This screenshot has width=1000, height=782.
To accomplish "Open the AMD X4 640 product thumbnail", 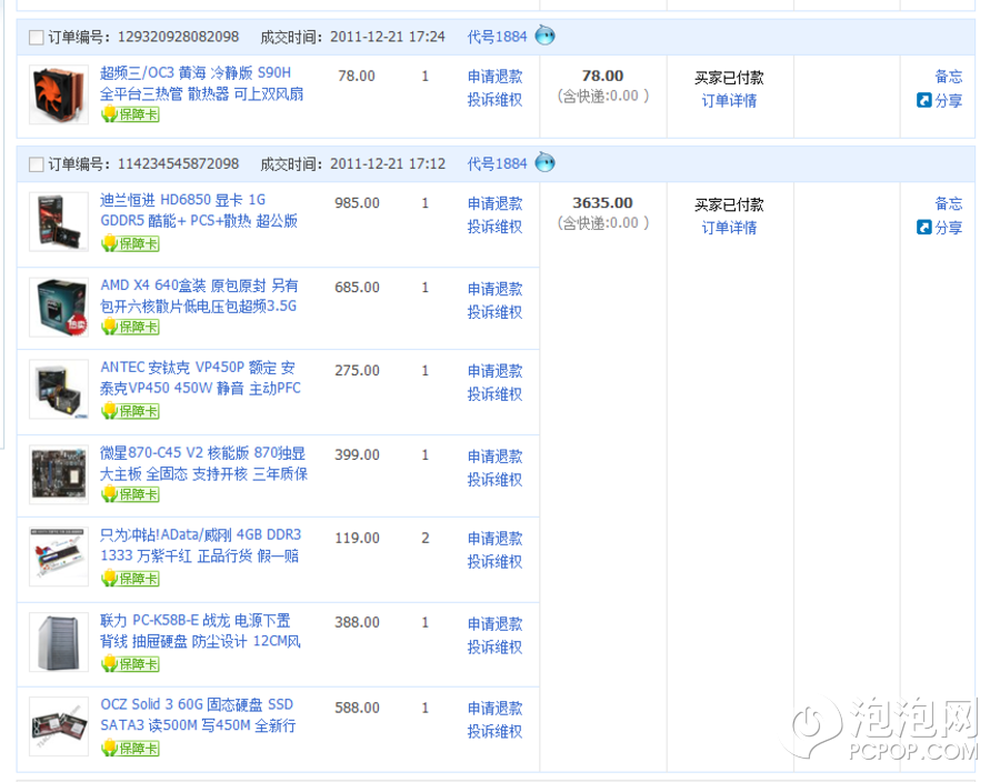I will (59, 307).
